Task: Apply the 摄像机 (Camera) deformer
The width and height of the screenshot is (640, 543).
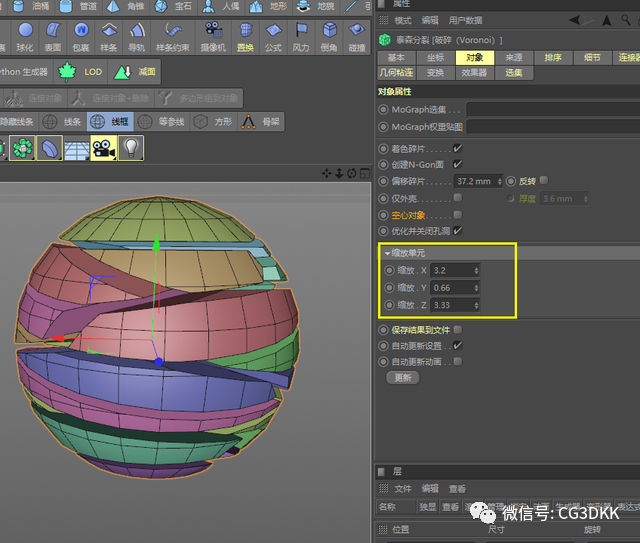Action: click(x=213, y=37)
